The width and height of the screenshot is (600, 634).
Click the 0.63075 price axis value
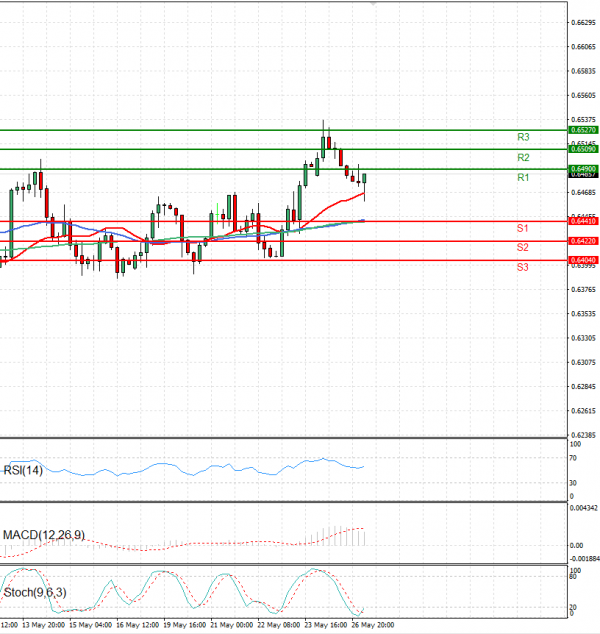(583, 362)
